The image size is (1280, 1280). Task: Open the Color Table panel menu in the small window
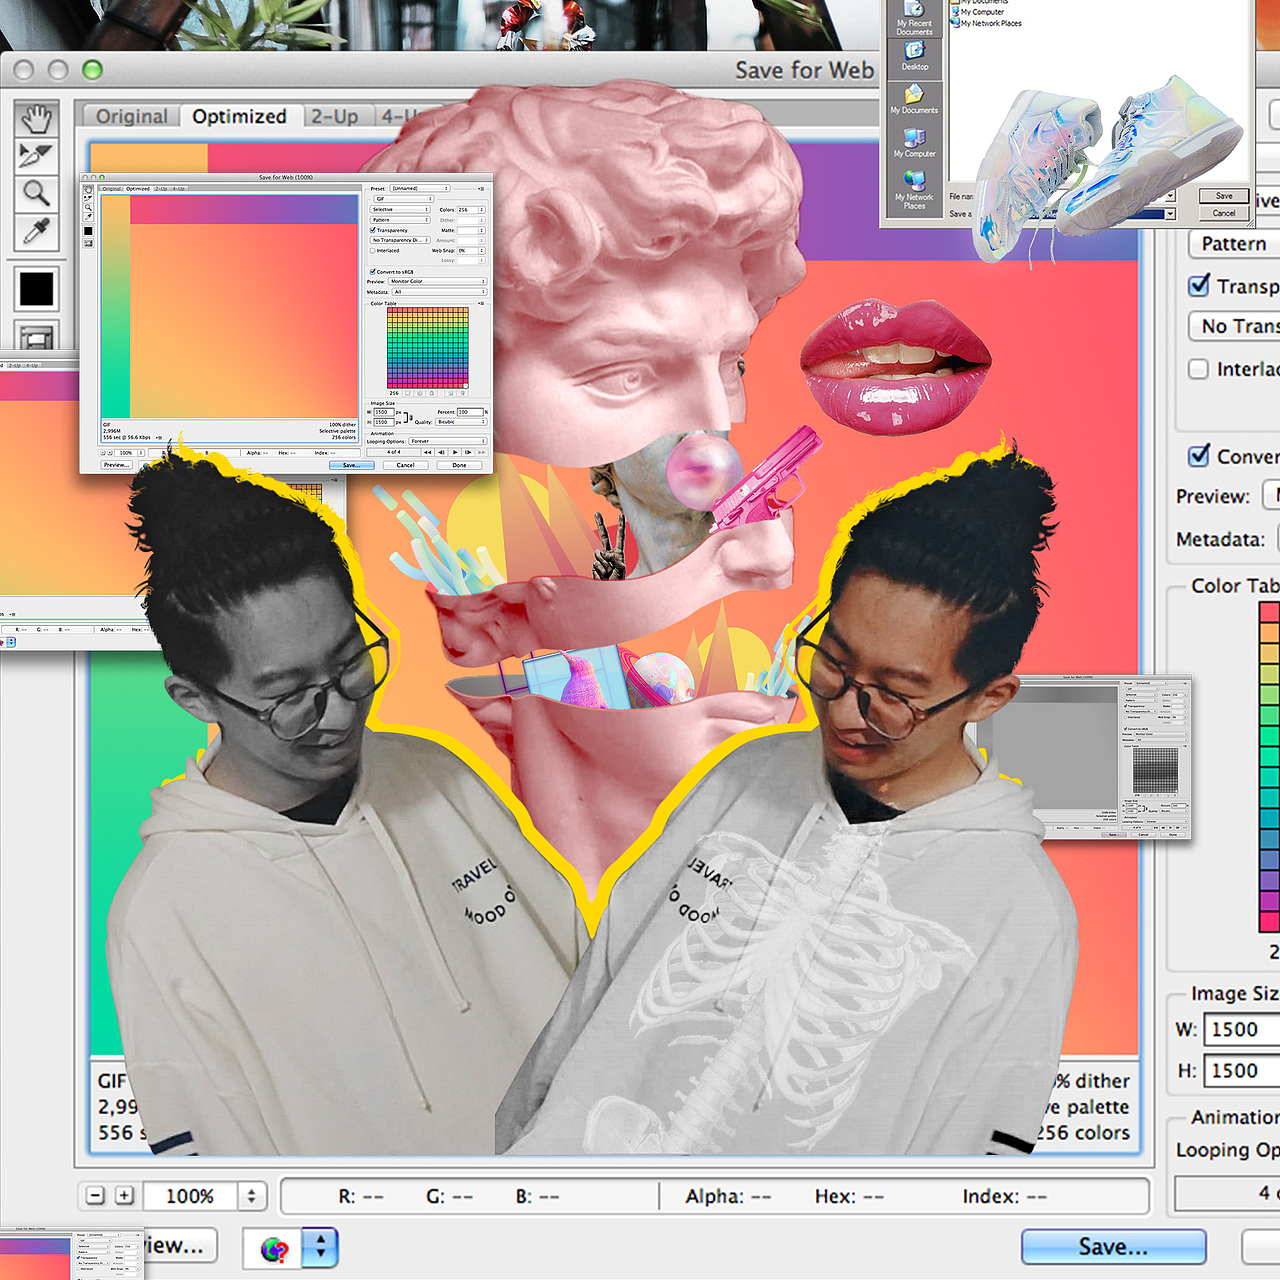(481, 303)
